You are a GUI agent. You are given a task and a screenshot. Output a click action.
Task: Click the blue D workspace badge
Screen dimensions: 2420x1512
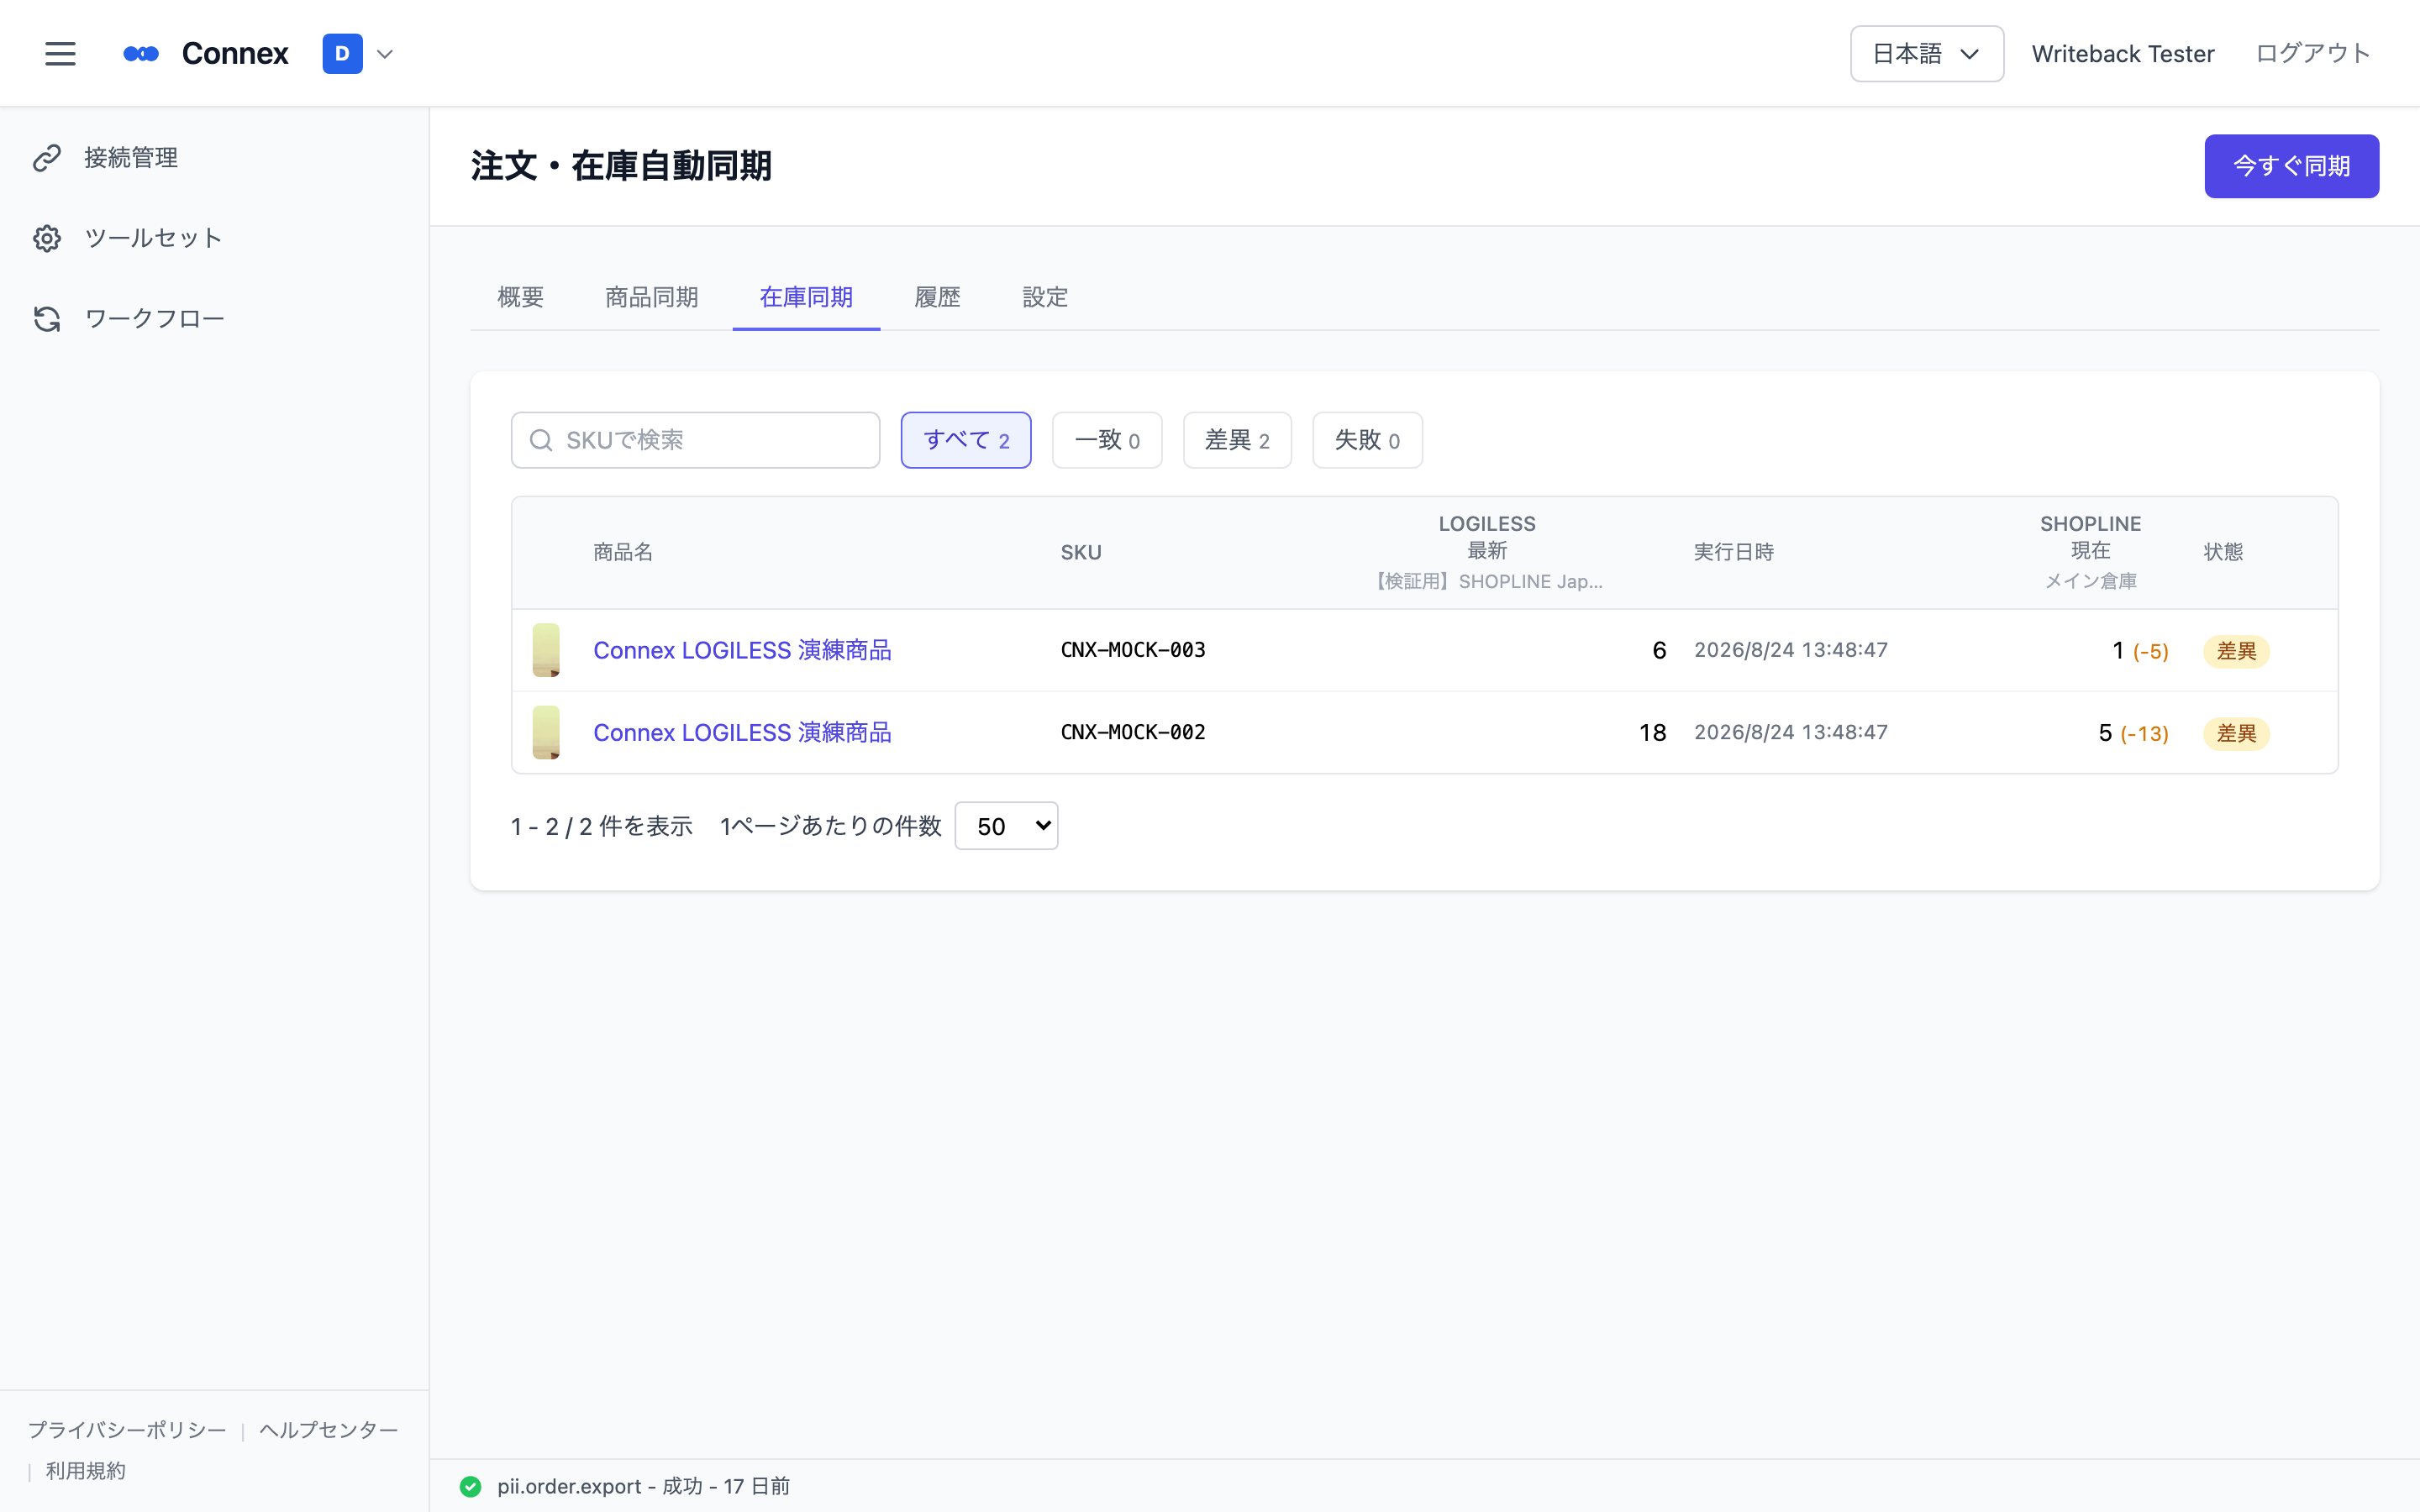tap(342, 54)
